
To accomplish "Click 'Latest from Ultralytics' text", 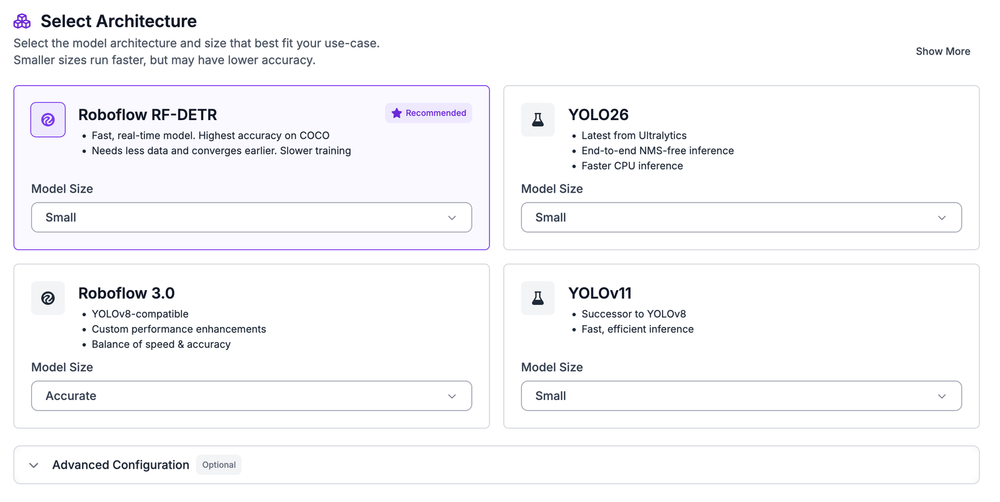I will [634, 135].
